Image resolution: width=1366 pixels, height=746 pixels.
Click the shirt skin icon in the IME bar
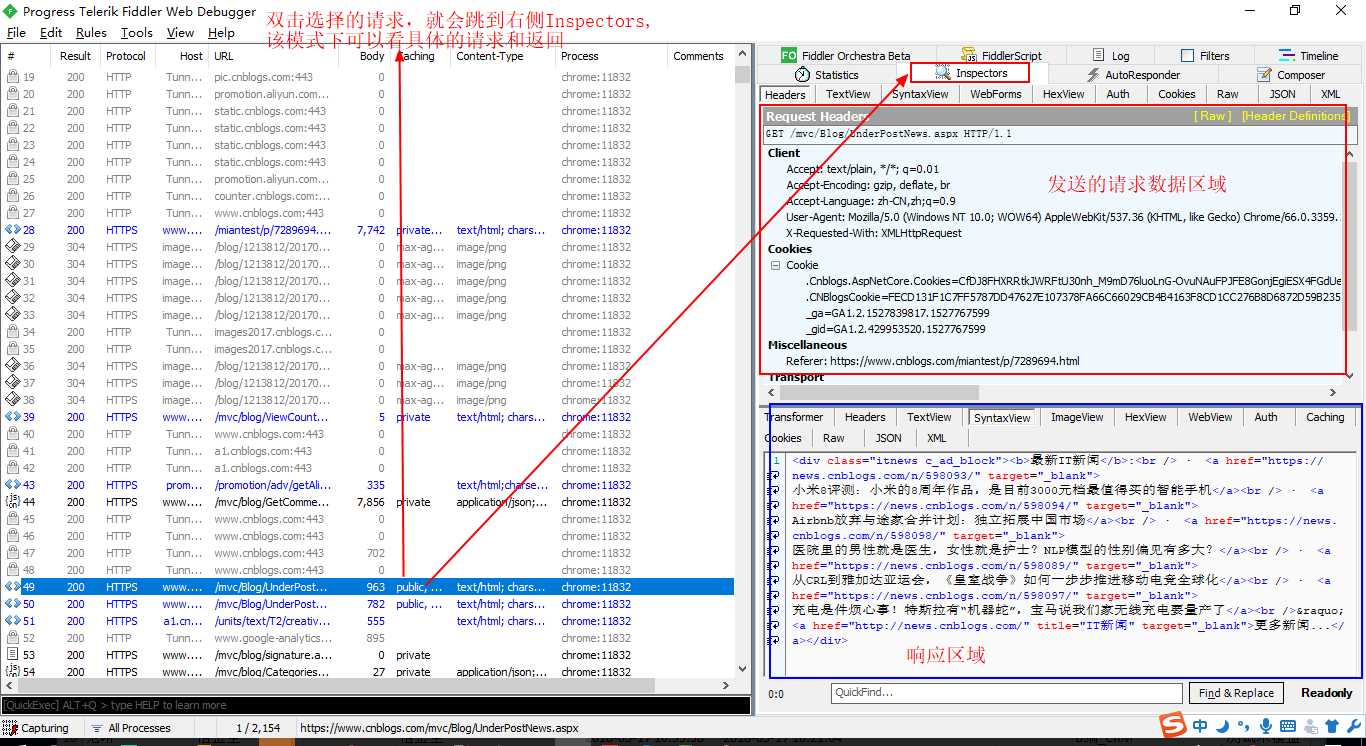point(1332,726)
